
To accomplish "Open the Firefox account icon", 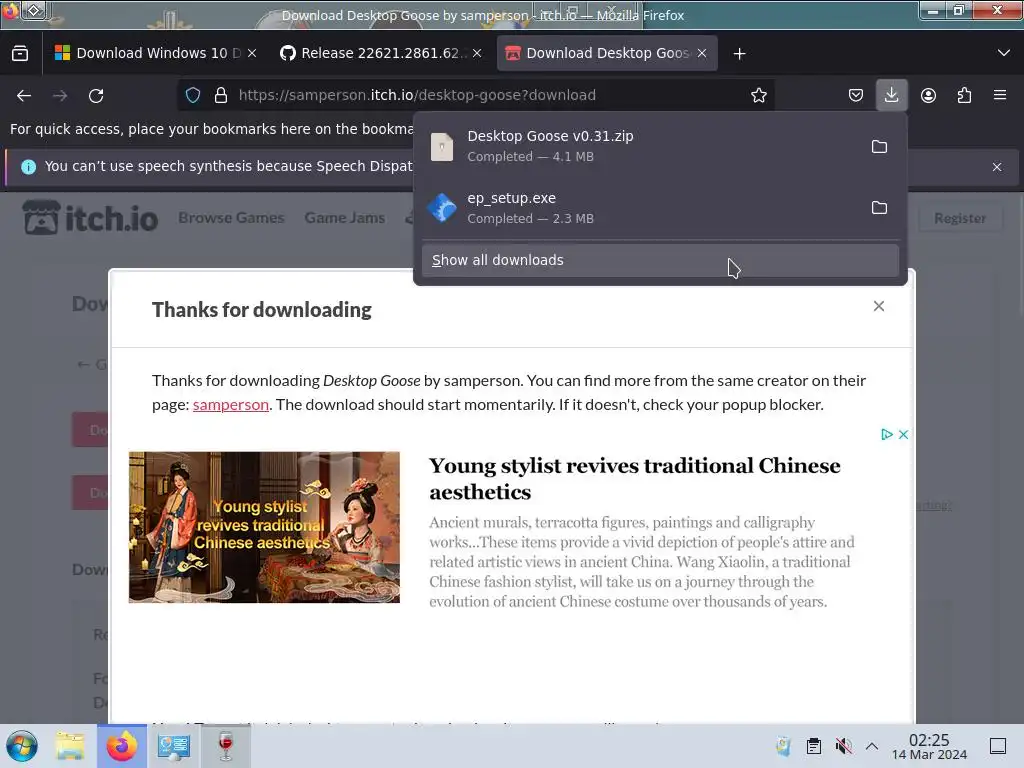I will 928,95.
